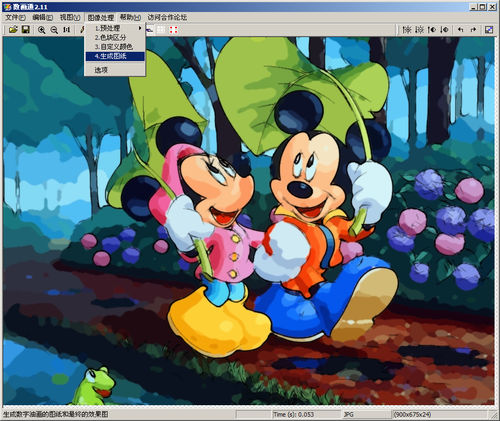500x421 pixels.
Task: Click the Mickey and Minnie image canvas
Action: (x=249, y=221)
